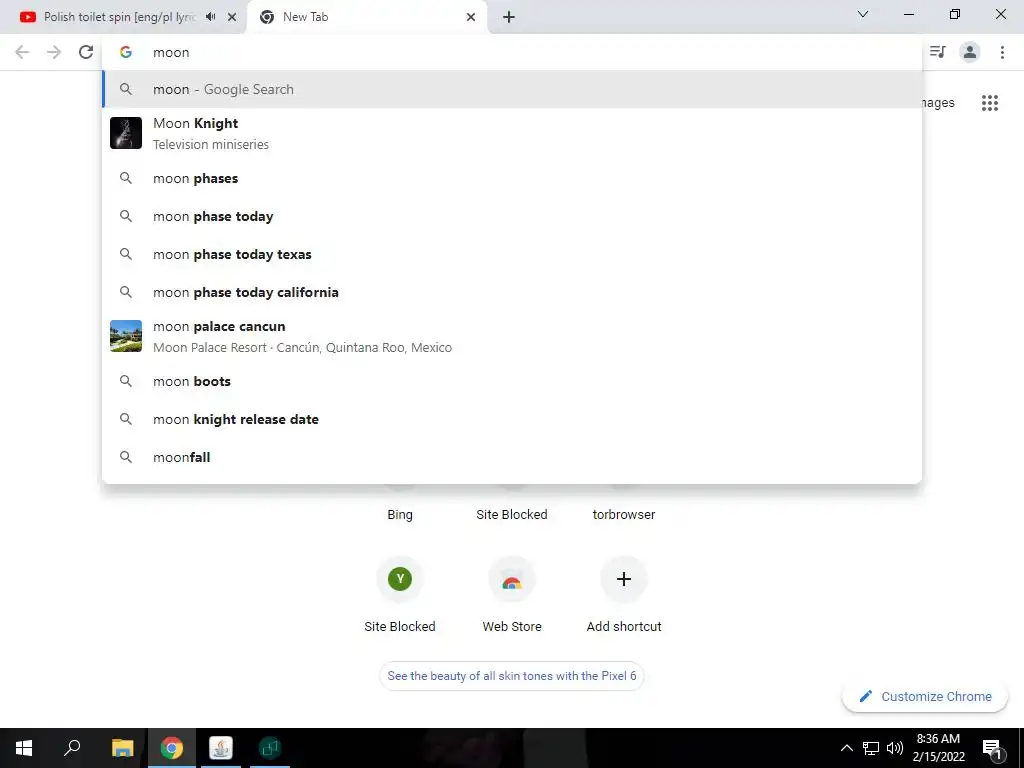Click the Google logo in address bar
This screenshot has height=768, width=1024.
point(126,52)
